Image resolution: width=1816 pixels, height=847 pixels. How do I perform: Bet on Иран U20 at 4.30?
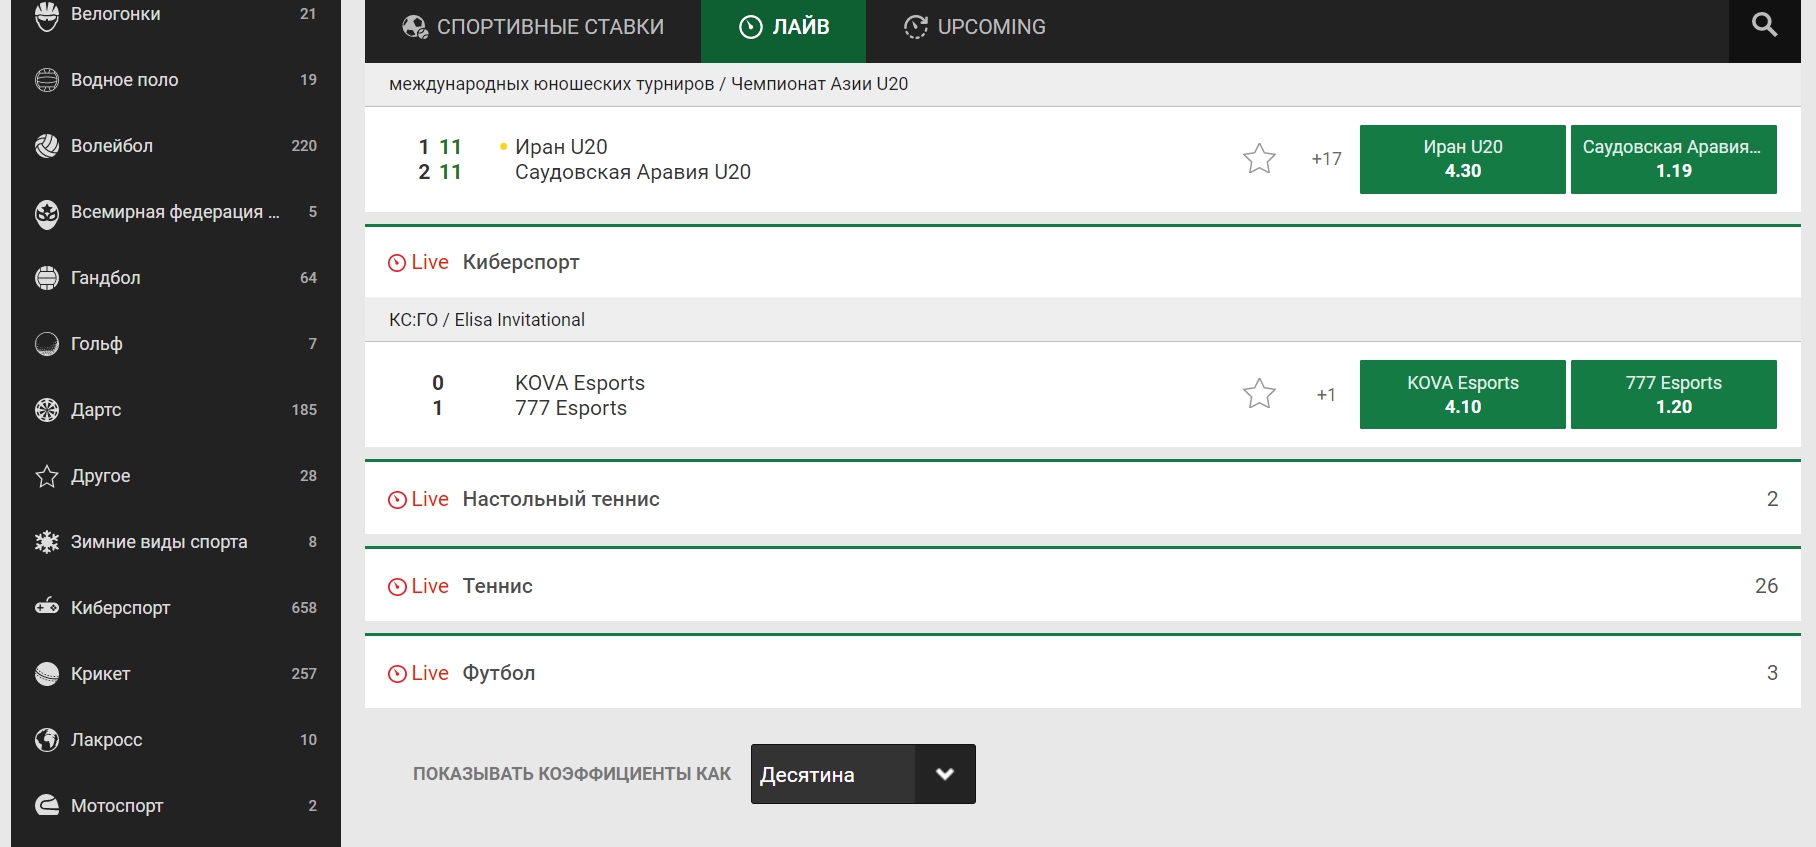coord(1462,159)
